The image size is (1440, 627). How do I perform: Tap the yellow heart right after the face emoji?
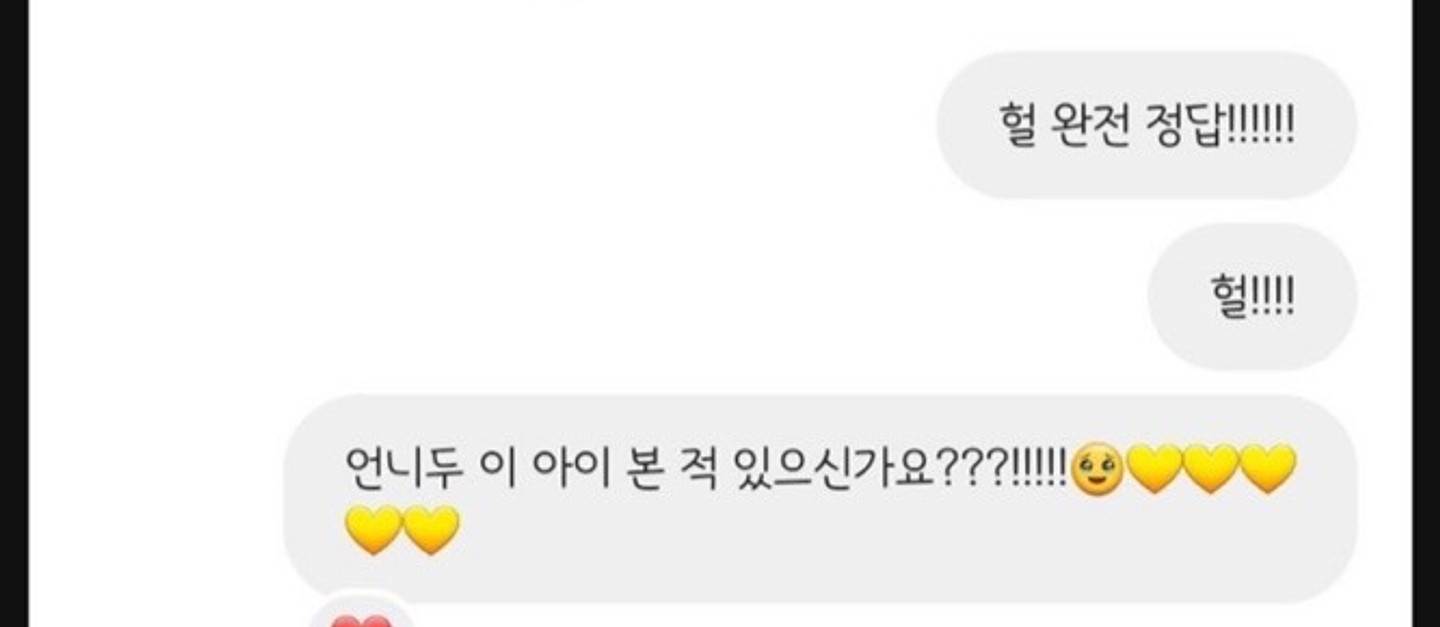tap(1154, 470)
